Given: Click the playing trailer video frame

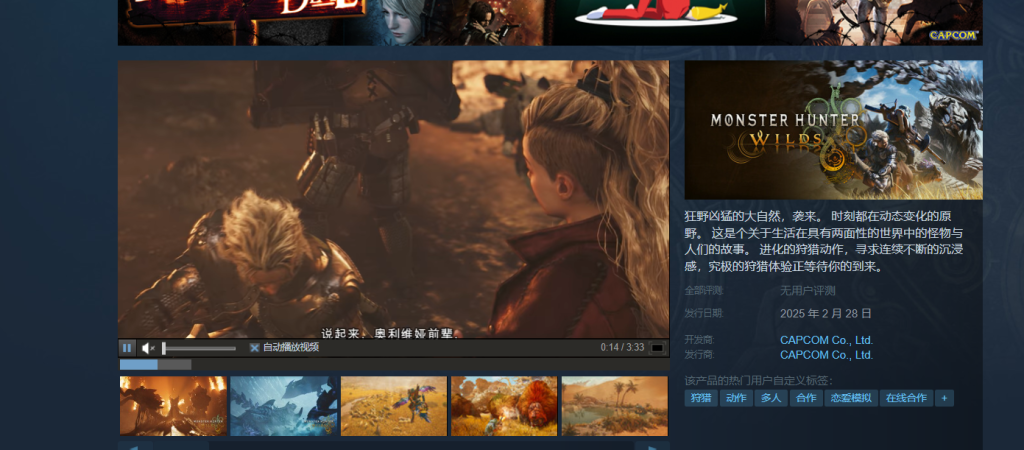Looking at the screenshot, I should 393,199.
